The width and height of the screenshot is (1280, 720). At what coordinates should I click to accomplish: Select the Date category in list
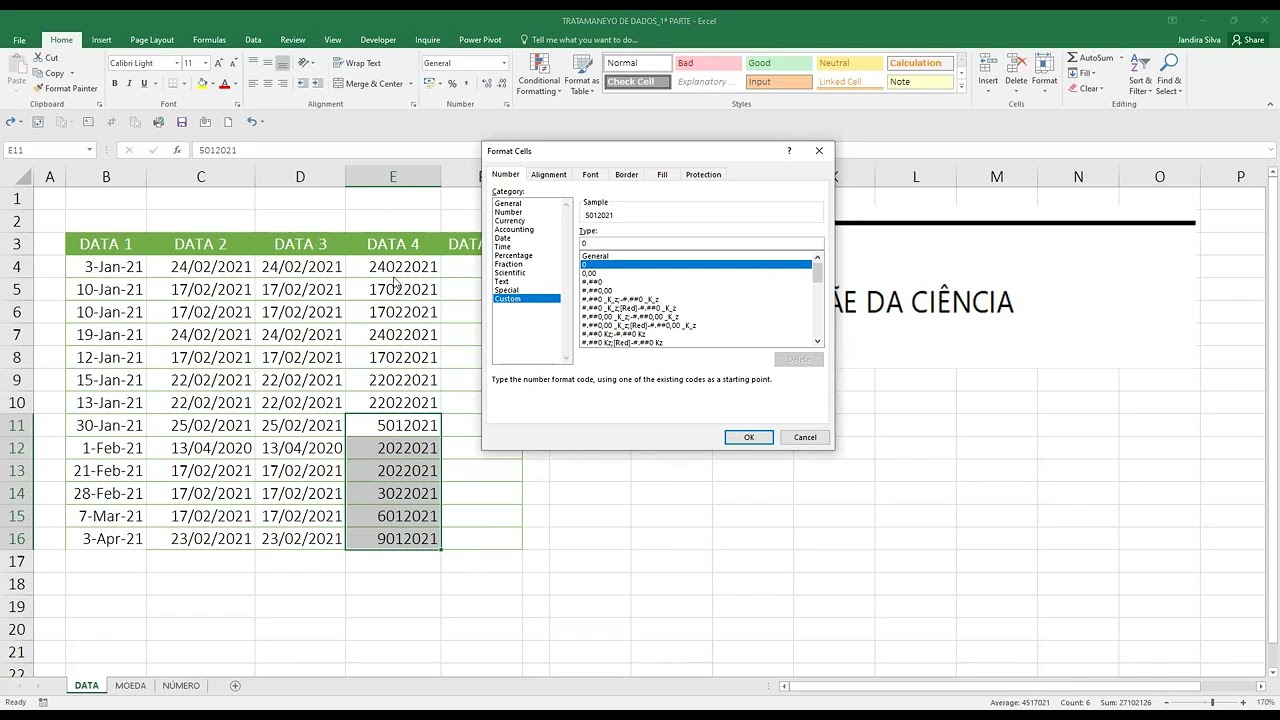point(502,238)
